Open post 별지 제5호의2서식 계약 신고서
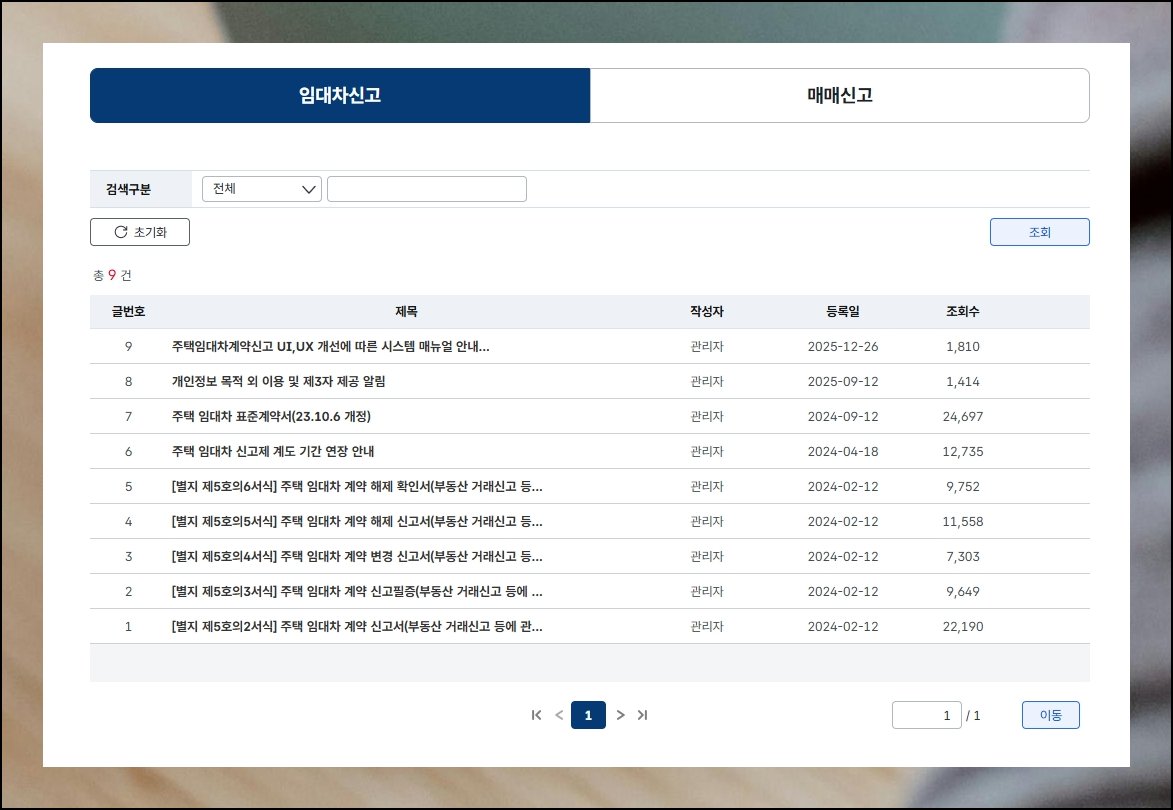This screenshot has height=810, width=1173. (357, 627)
